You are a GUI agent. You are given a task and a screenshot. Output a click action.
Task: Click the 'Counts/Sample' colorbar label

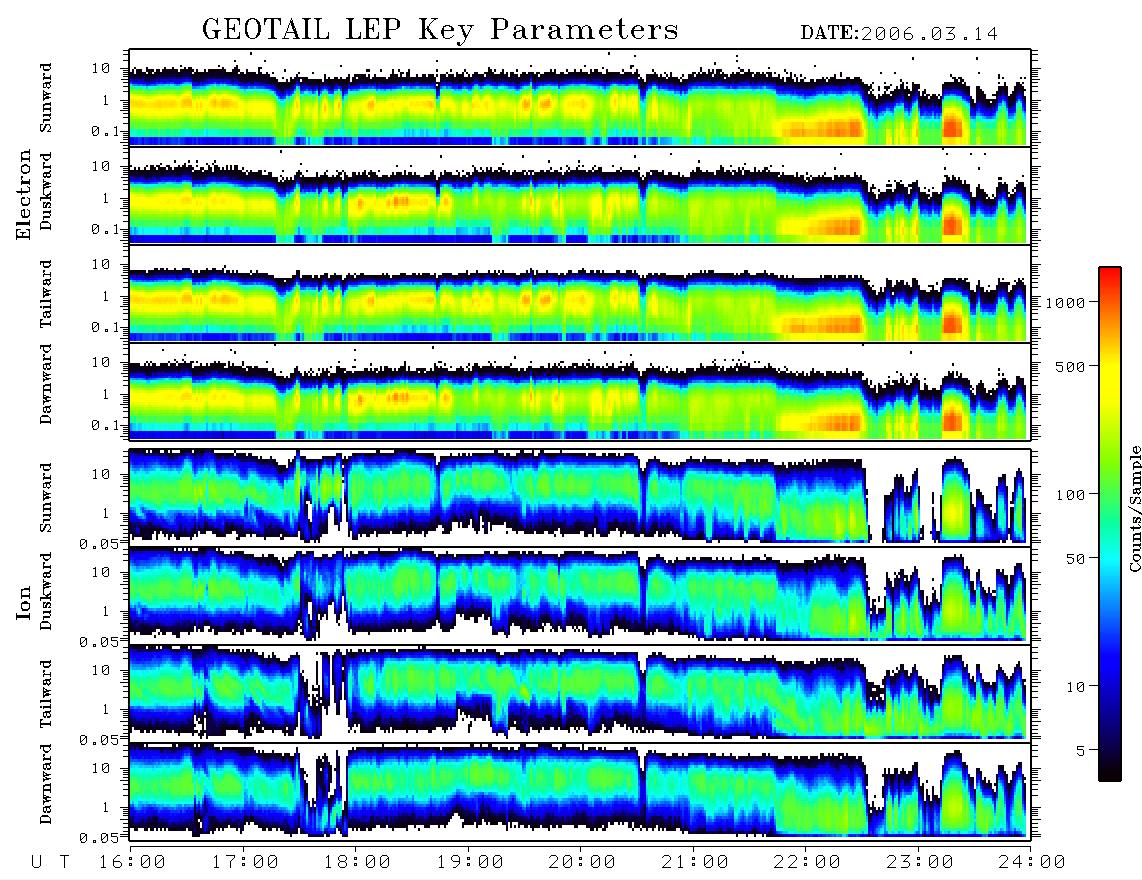(x=1134, y=508)
